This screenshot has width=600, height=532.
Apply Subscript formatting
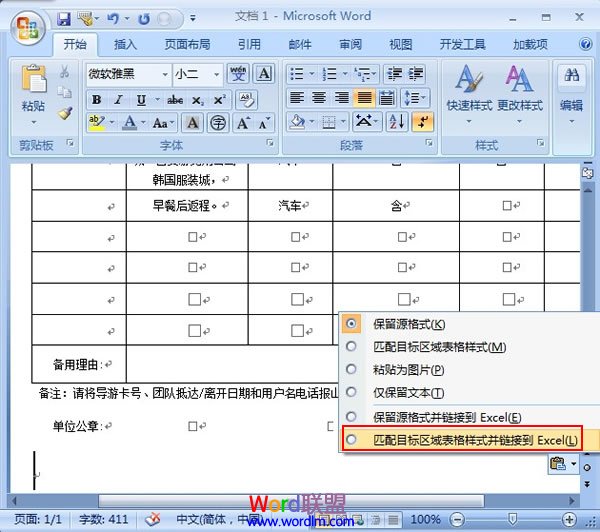tap(197, 100)
